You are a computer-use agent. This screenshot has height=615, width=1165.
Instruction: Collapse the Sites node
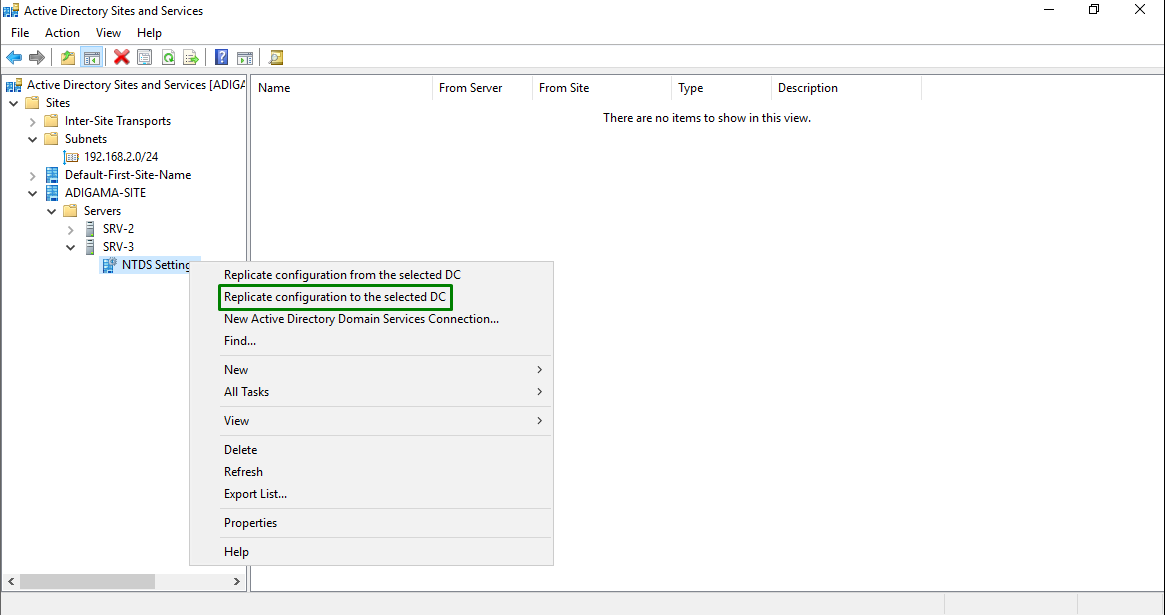coord(13,103)
